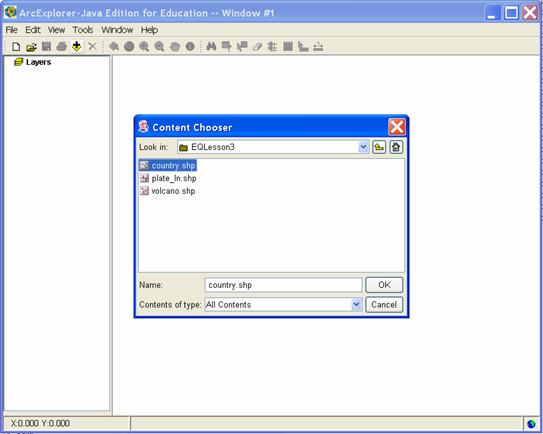Click the Cancel button
543x434 pixels.
384,304
